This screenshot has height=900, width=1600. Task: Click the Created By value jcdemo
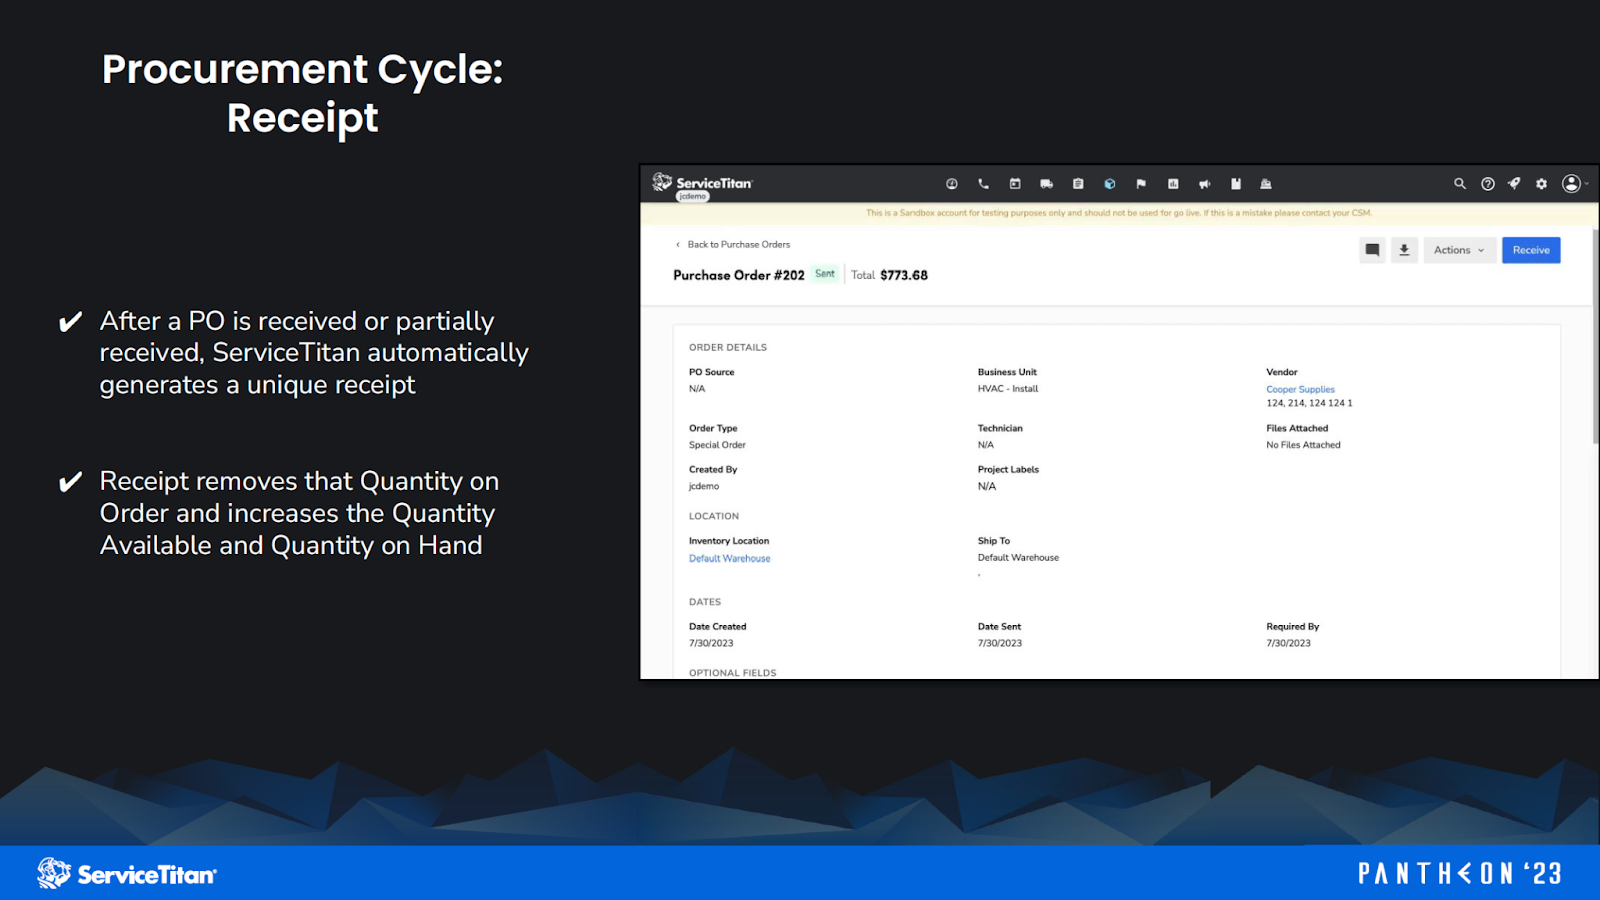[704, 487]
